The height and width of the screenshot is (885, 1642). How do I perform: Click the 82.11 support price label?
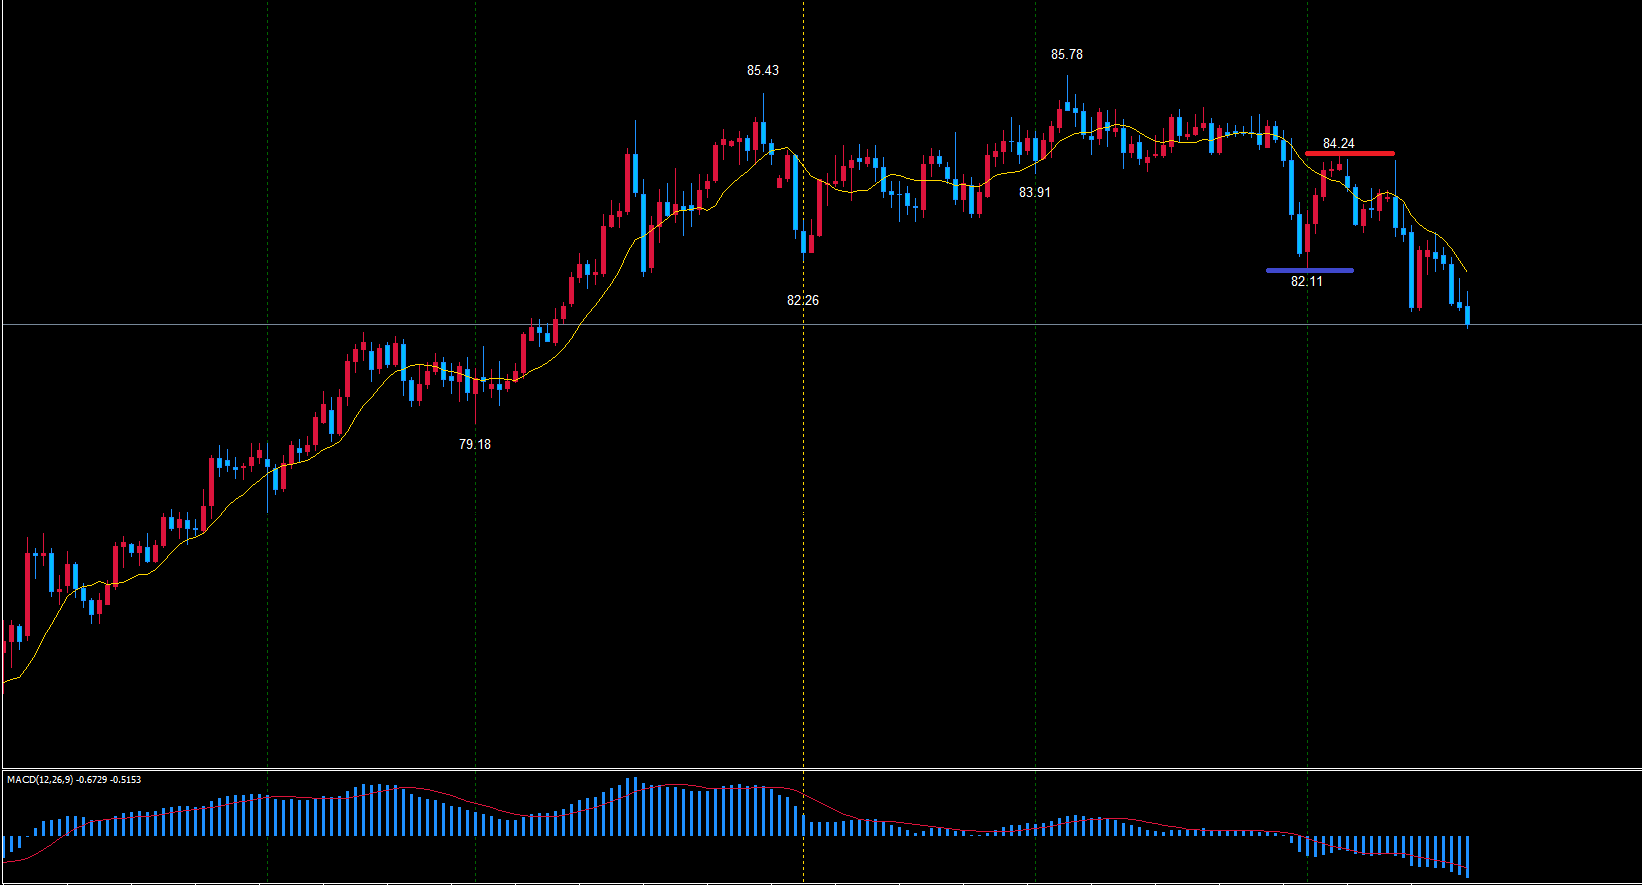[x=1306, y=282]
